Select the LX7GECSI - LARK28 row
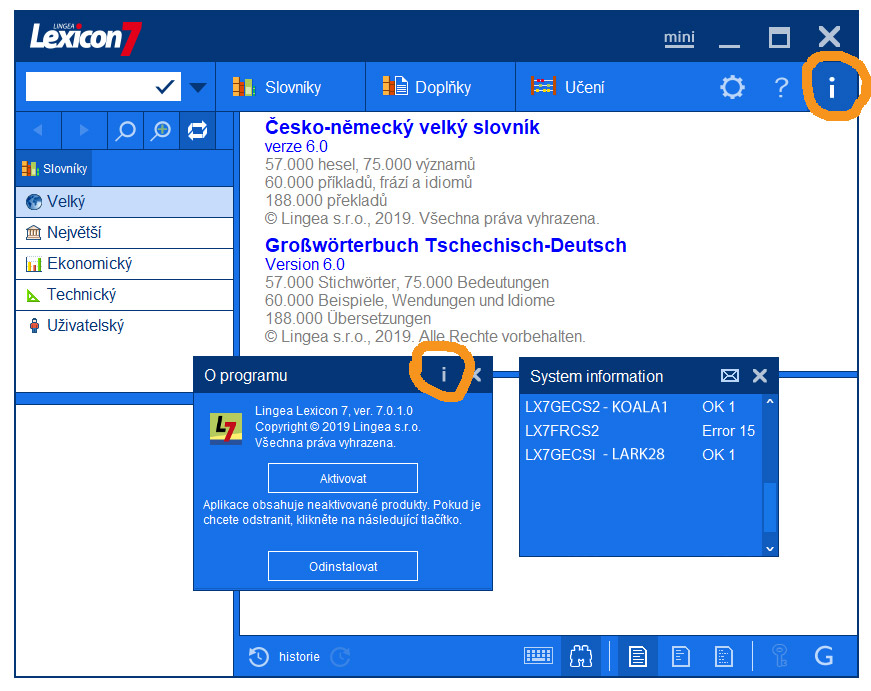 (x=641, y=455)
